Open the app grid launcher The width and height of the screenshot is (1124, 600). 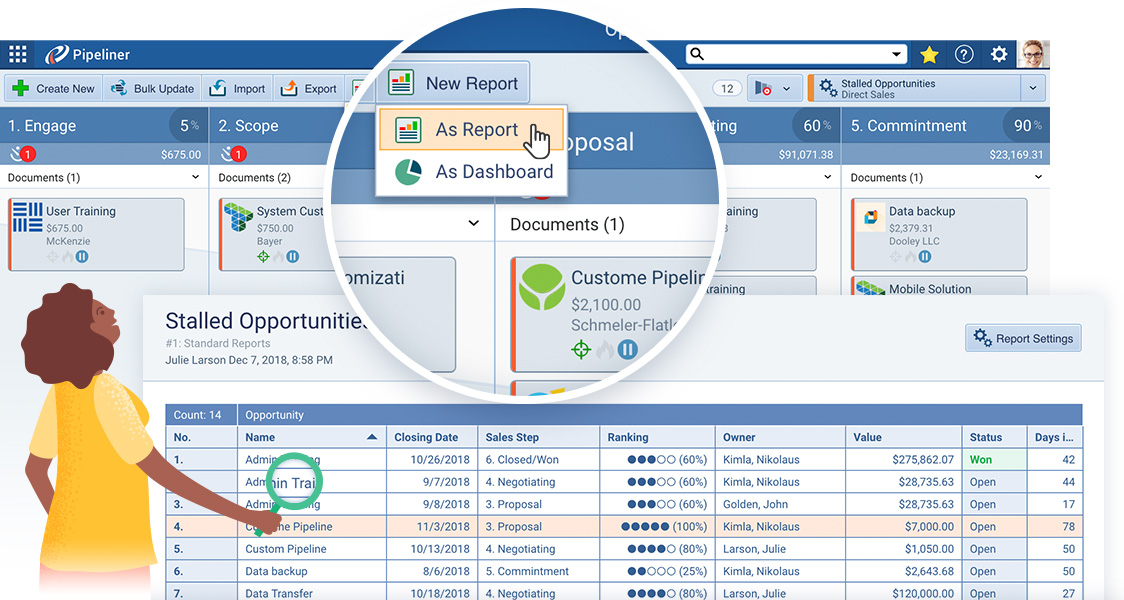18,54
